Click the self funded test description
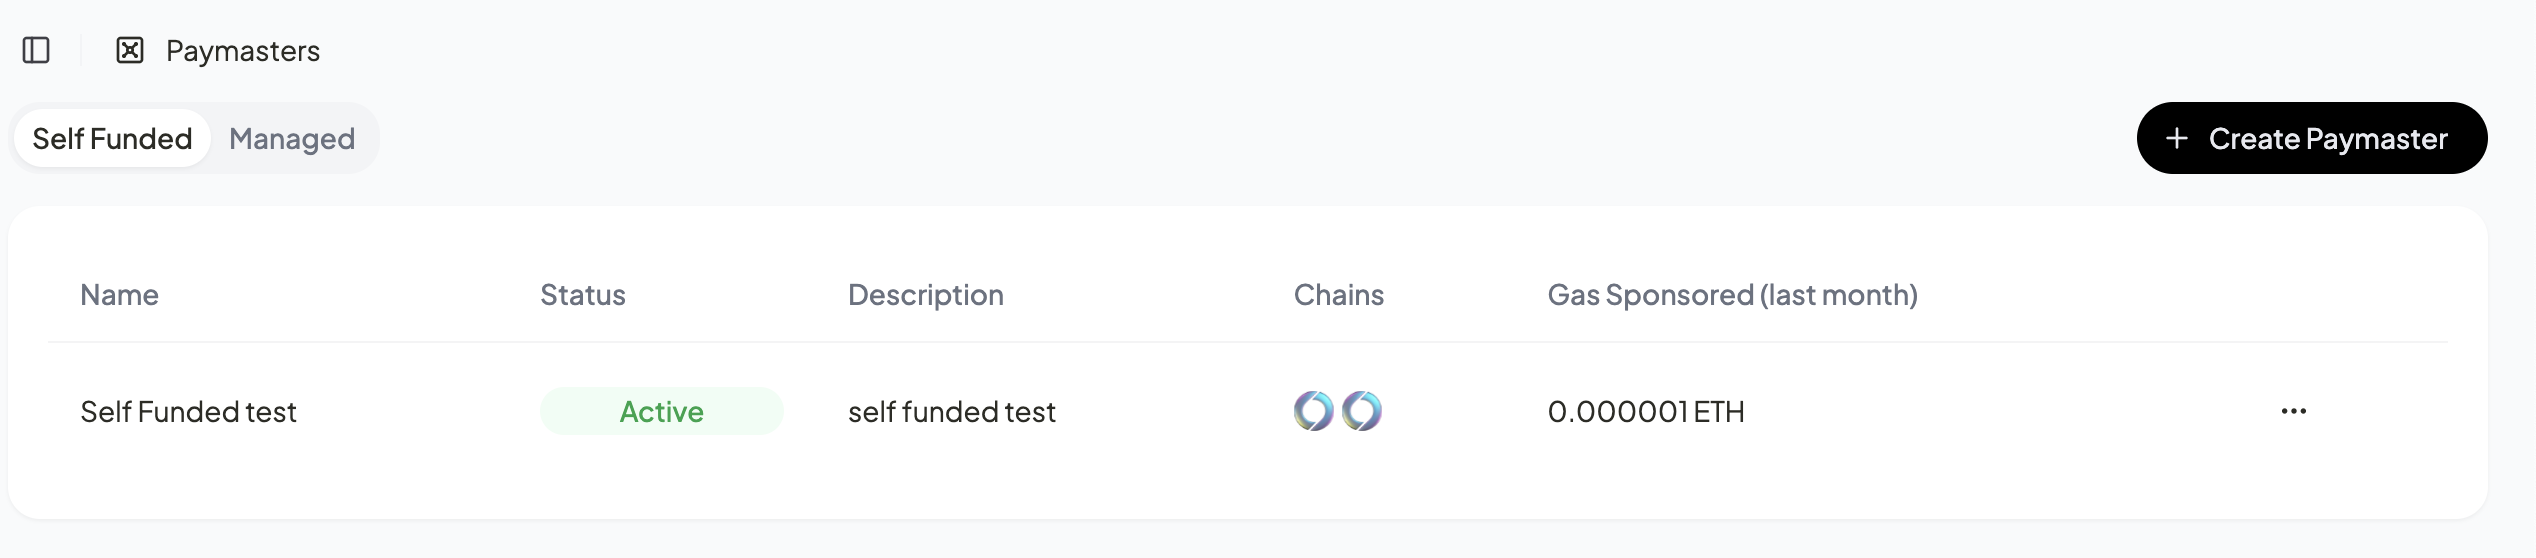The width and height of the screenshot is (2536, 558). (952, 411)
